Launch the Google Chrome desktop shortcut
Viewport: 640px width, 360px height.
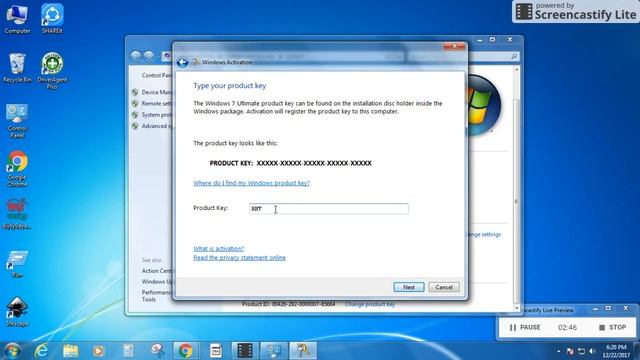[x=17, y=169]
